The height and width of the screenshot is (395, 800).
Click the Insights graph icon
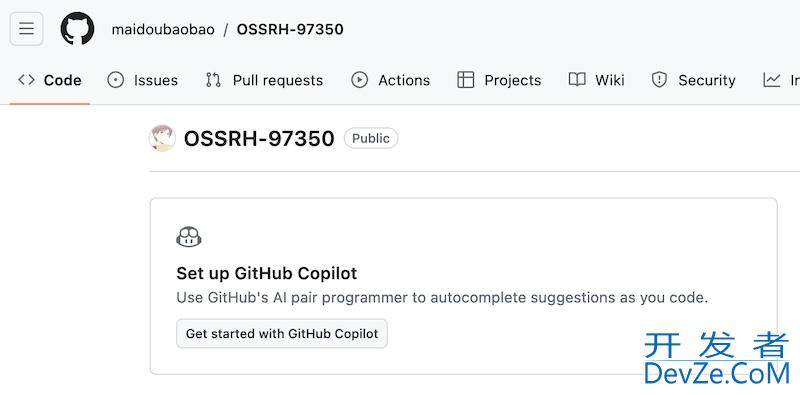click(x=771, y=80)
